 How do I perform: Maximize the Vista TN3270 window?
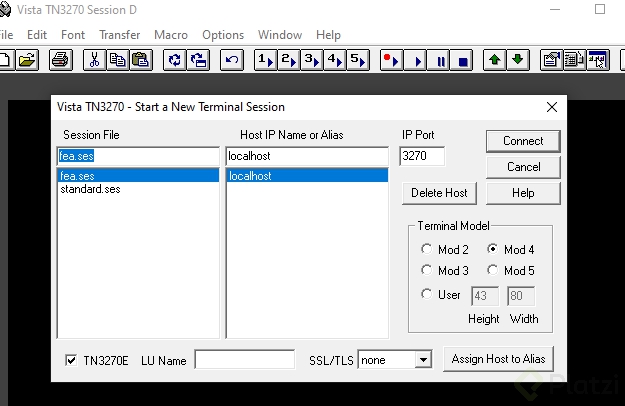tap(599, 9)
